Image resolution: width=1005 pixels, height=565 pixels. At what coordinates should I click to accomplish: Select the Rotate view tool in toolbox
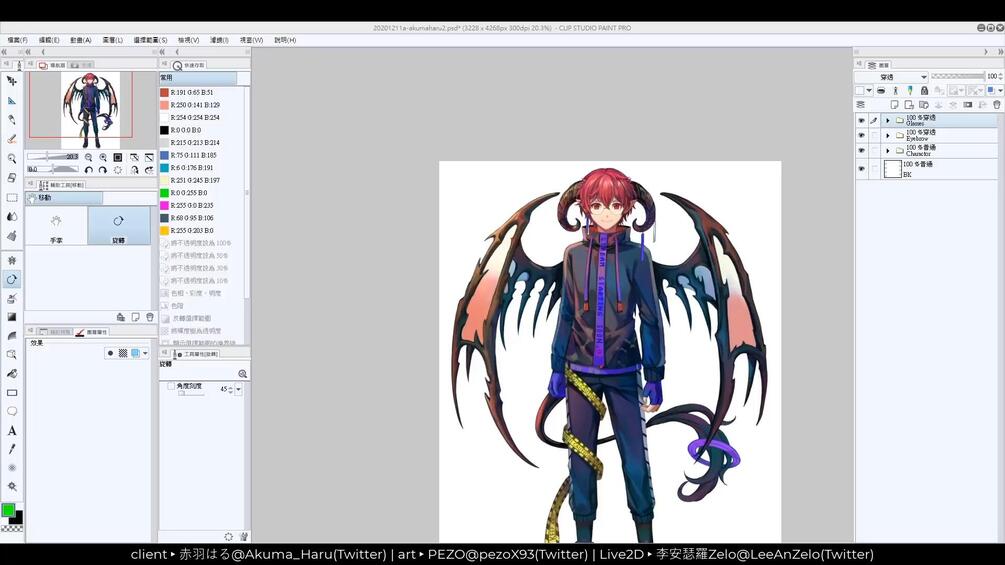(12, 279)
